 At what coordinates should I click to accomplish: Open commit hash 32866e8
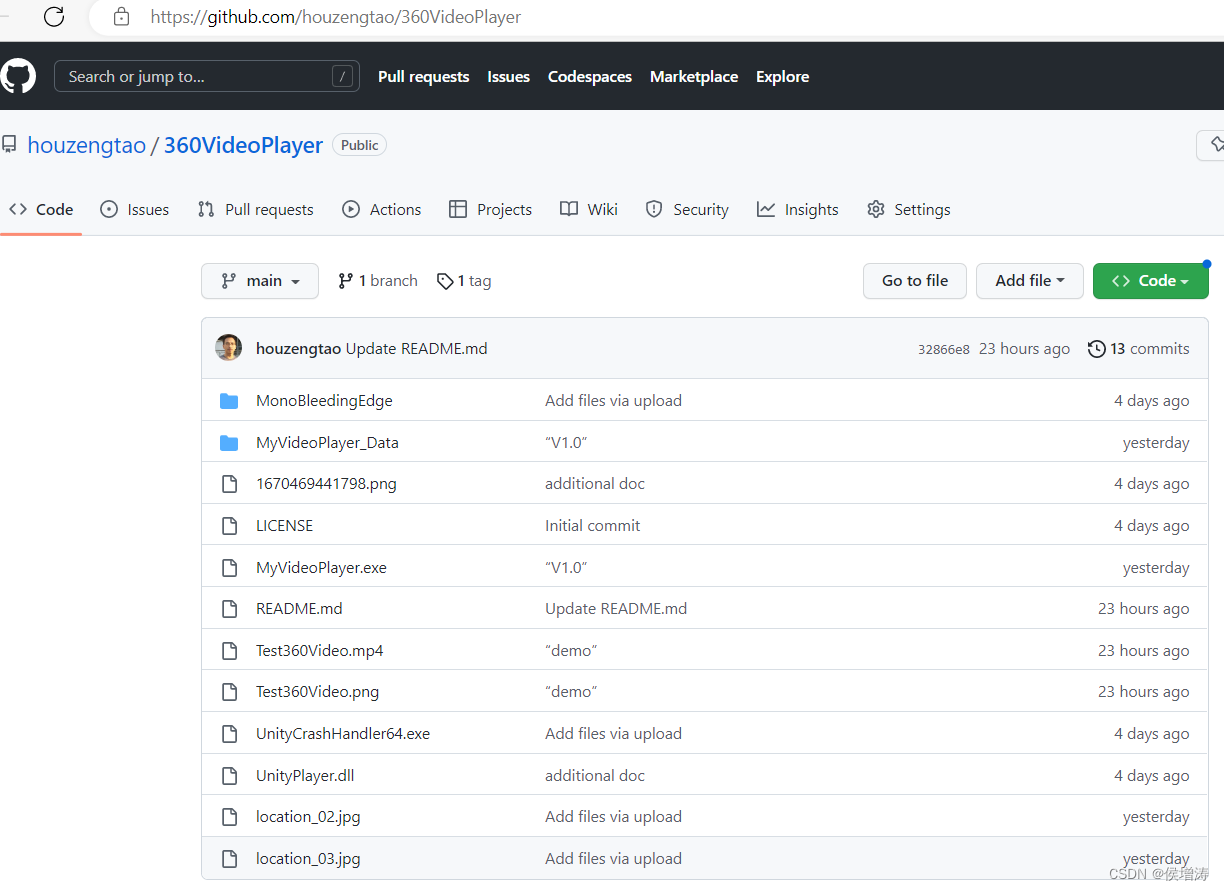(944, 350)
